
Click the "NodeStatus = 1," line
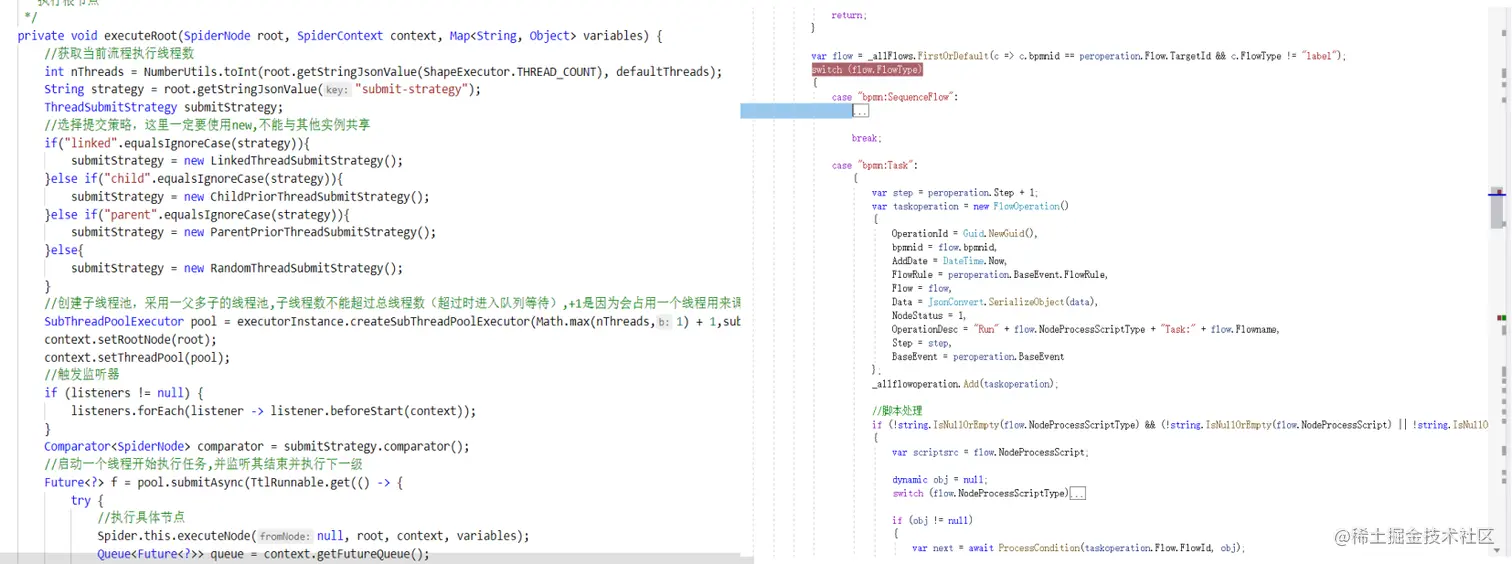pos(929,315)
